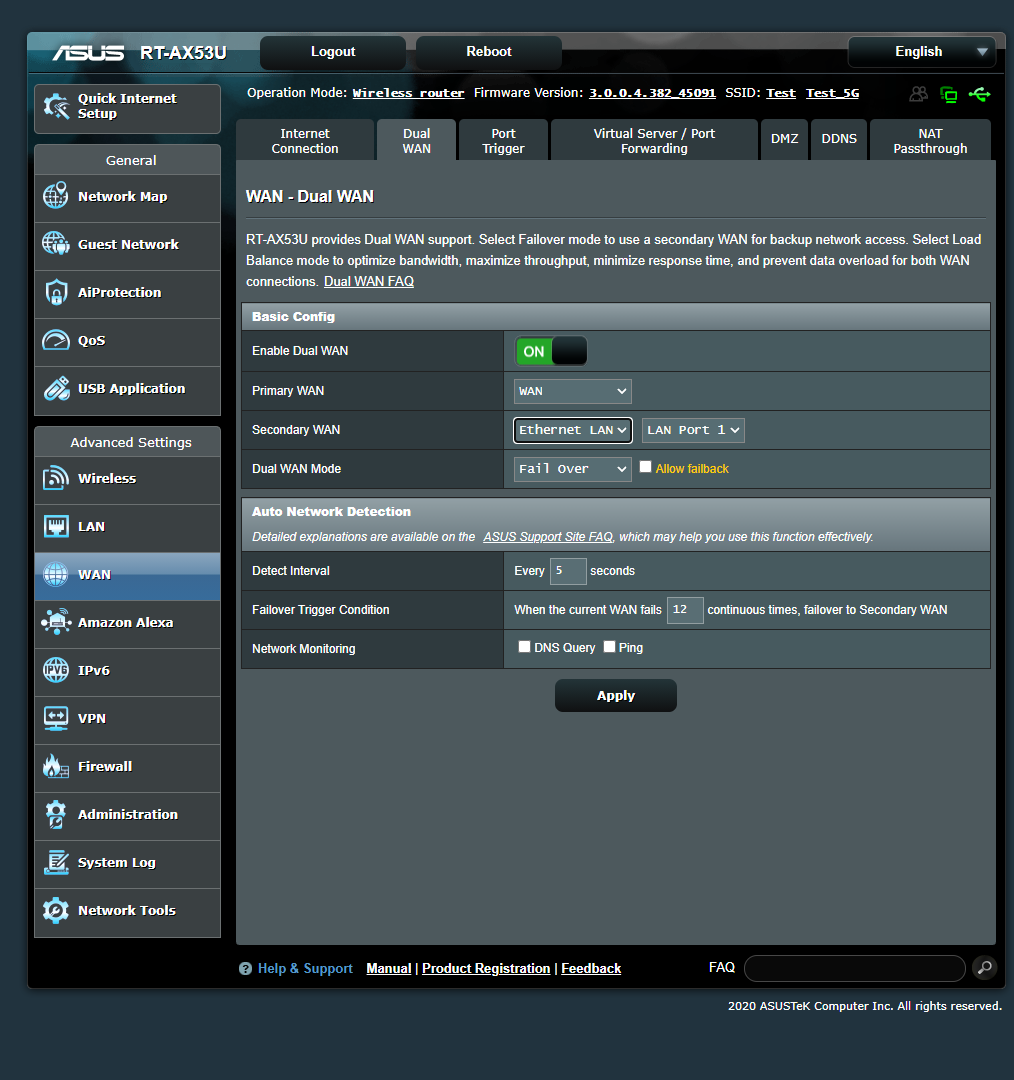
Task: Select the AiProtection shield icon
Action: [x=57, y=293]
